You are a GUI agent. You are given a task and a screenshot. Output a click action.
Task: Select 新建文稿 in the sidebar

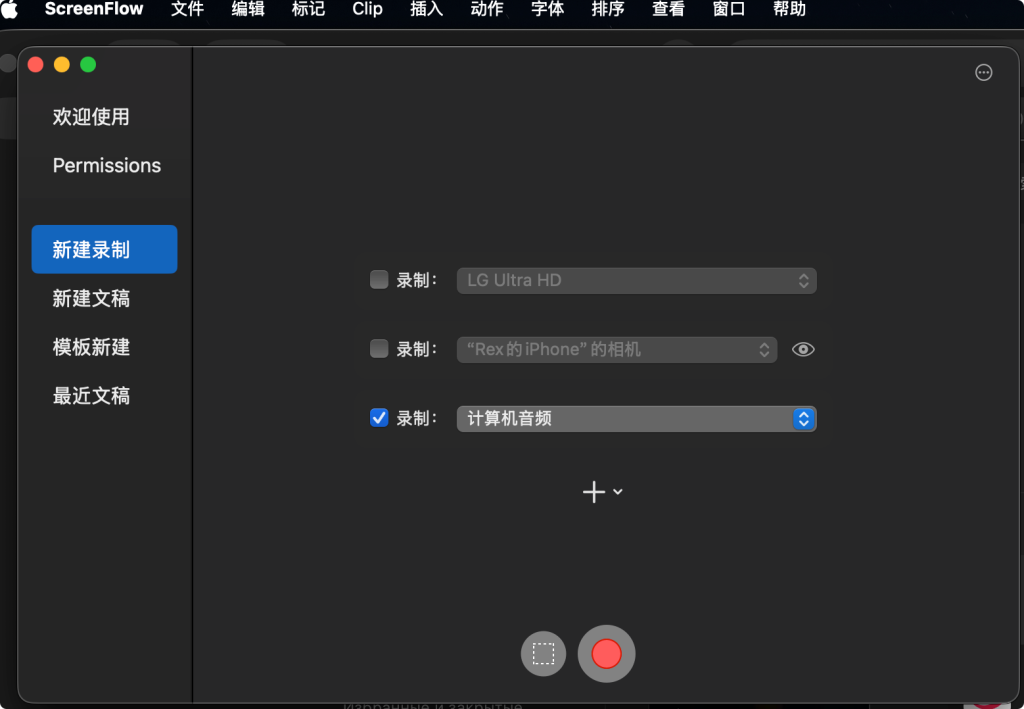[91, 298]
